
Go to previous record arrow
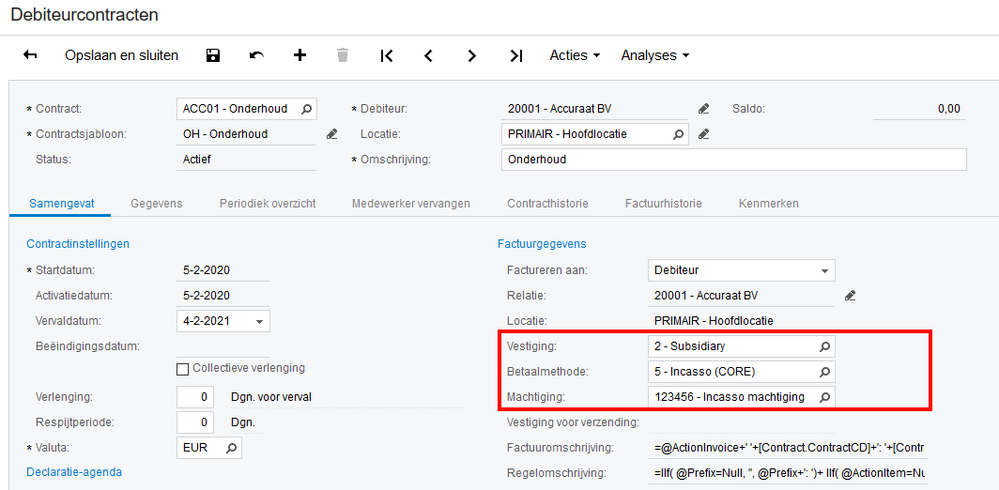429,56
